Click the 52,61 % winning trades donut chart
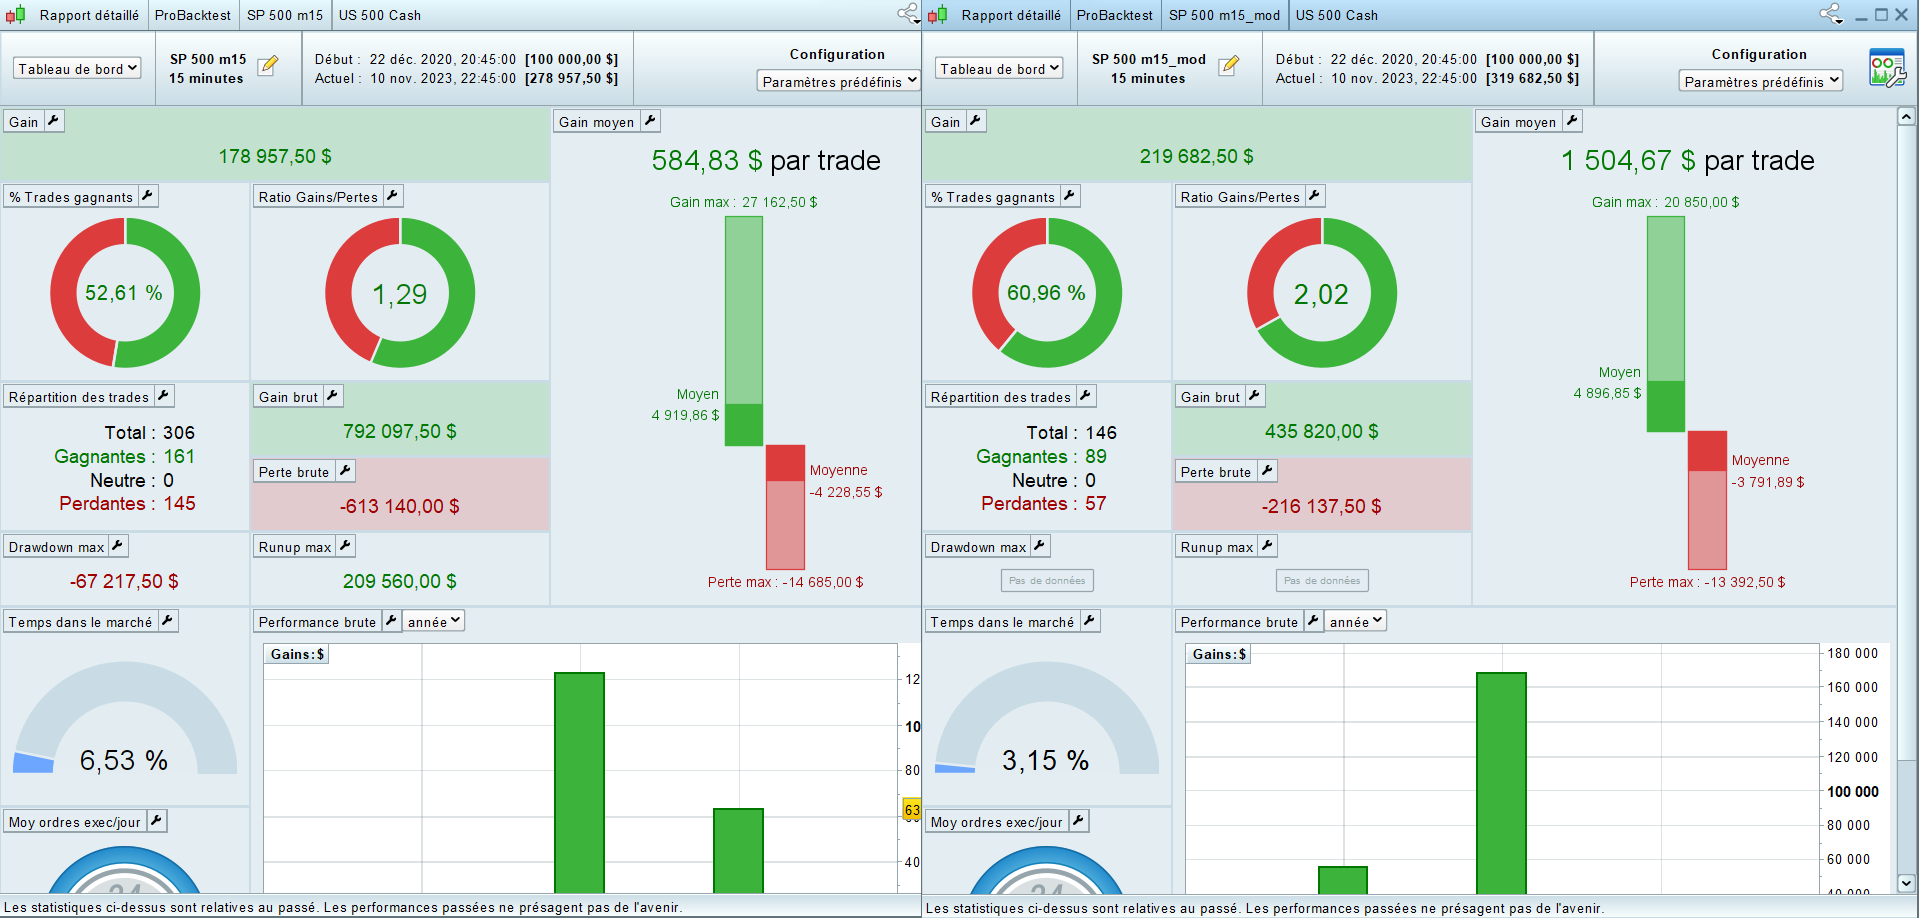The image size is (1919, 918). [125, 293]
